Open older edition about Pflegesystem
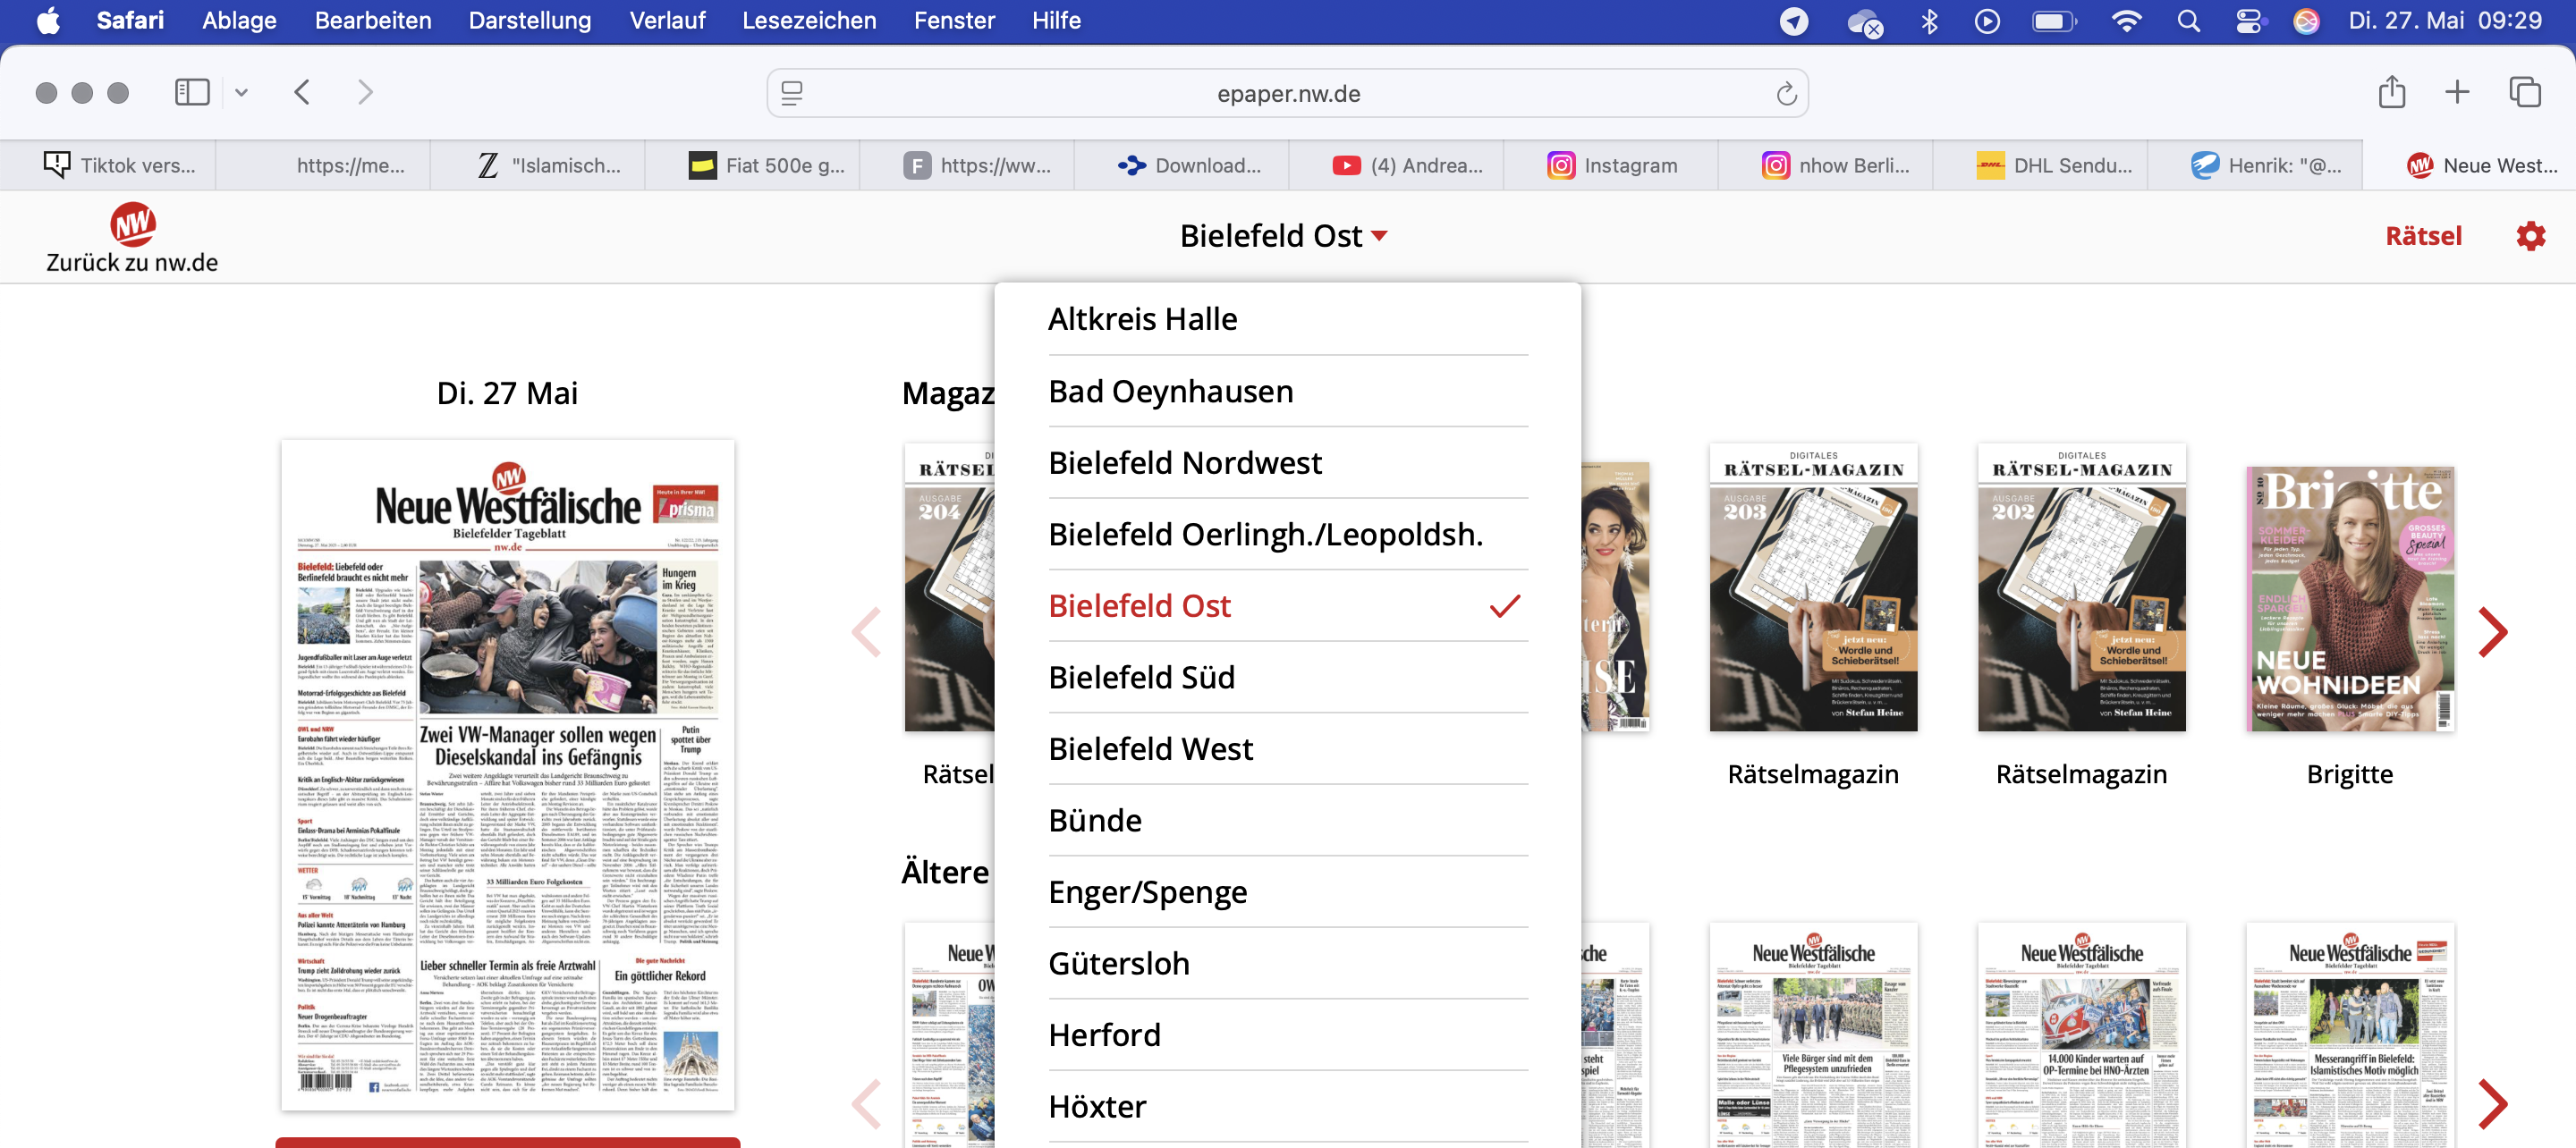 click(1813, 1035)
